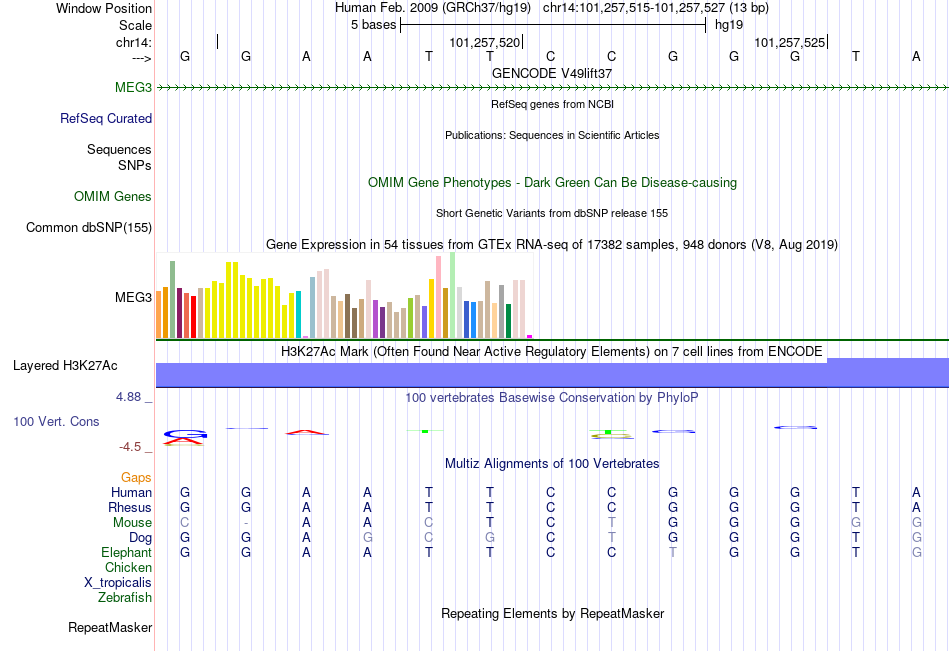Click the red GTEx expression bar
Screen dimensions: 950x651
193,317
